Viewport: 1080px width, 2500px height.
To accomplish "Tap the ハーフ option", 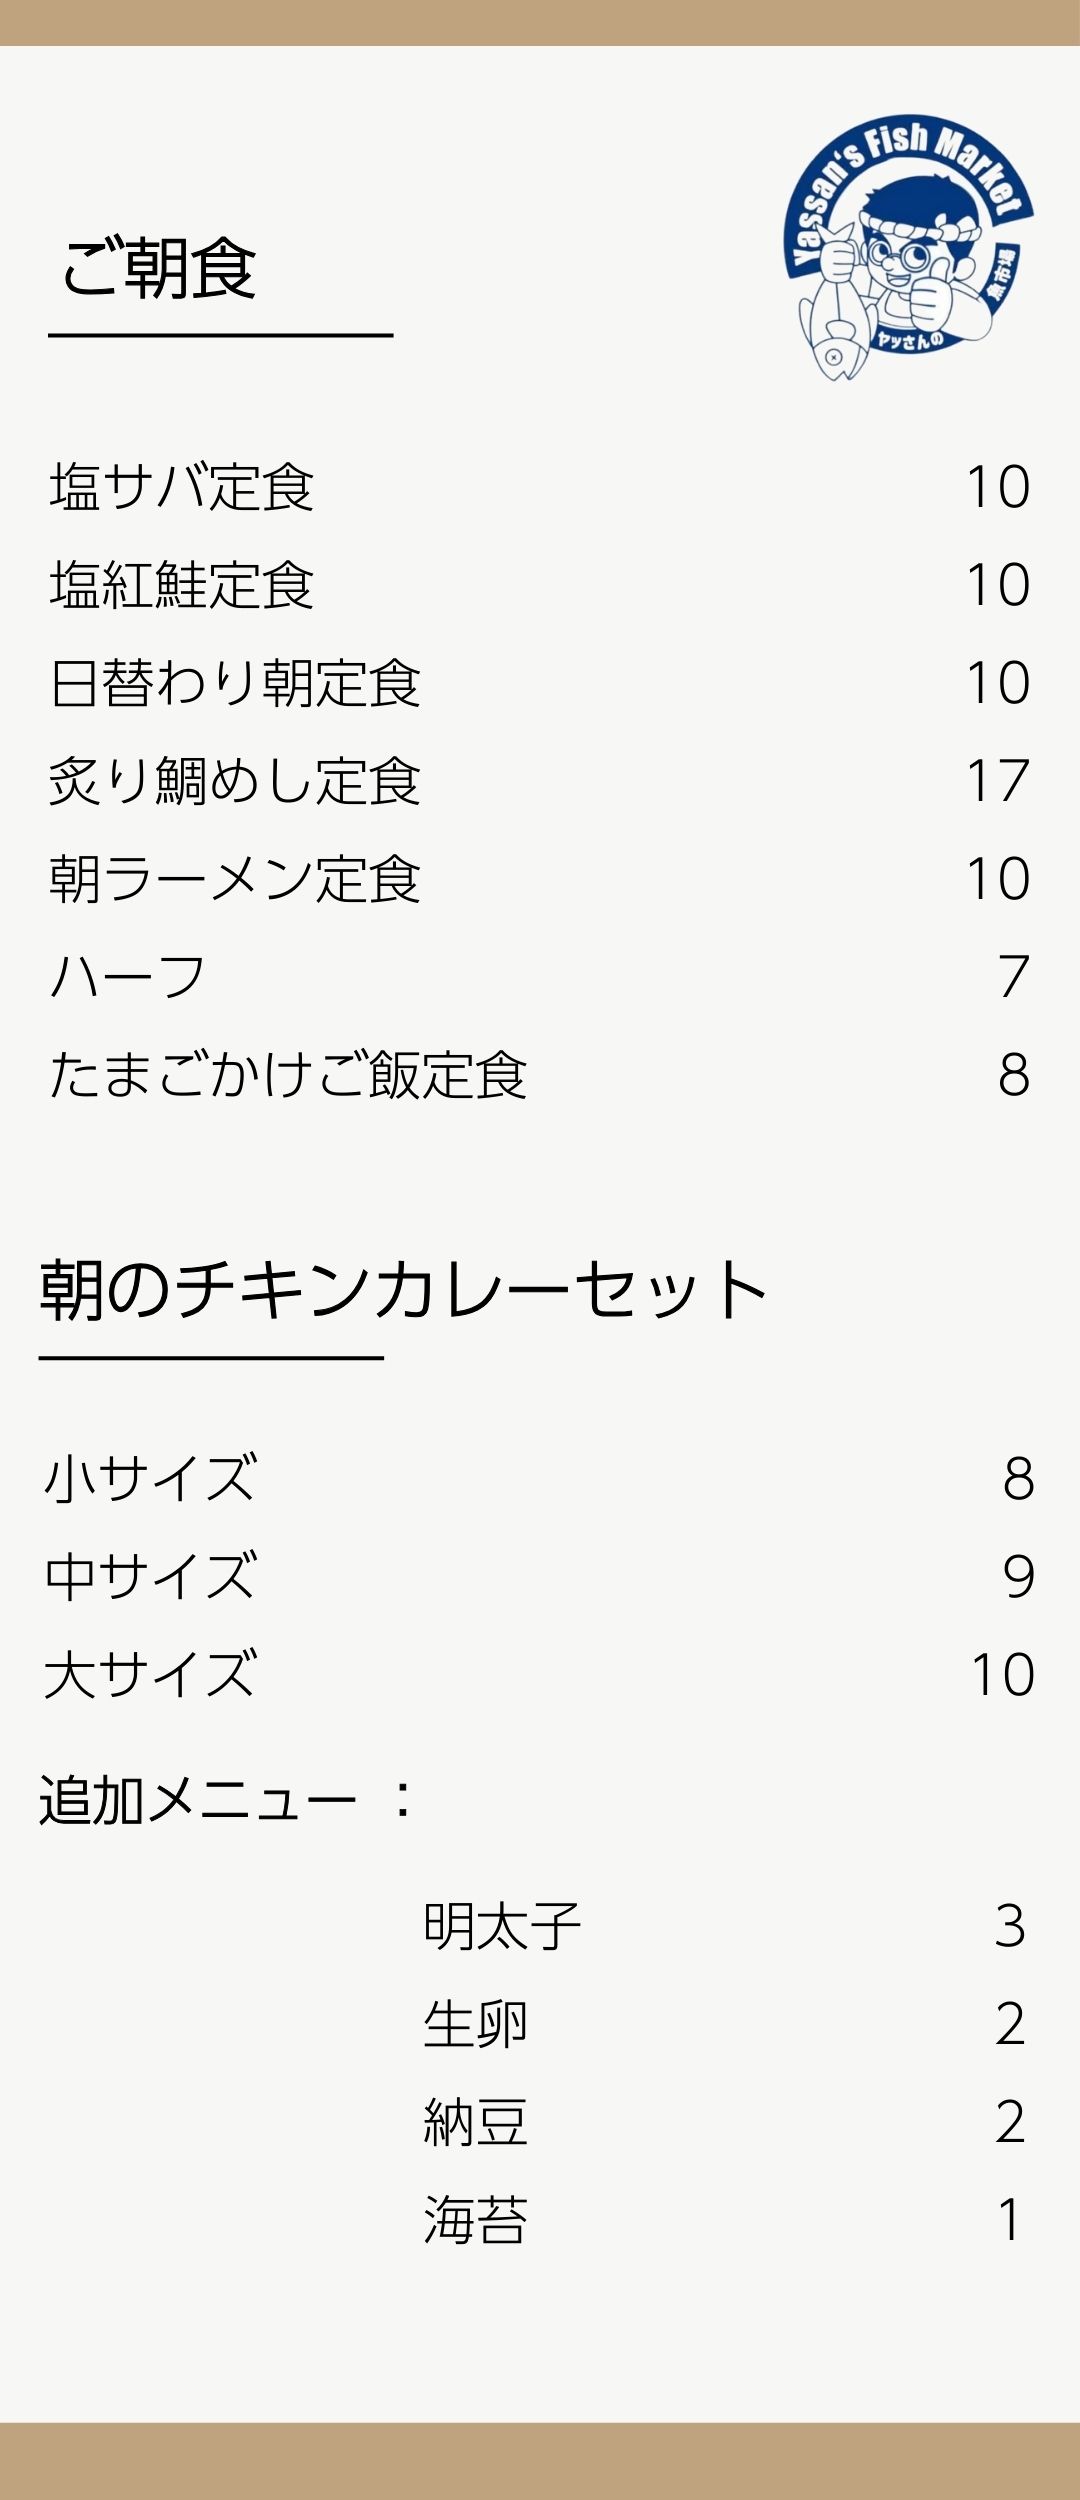I will 128,977.
